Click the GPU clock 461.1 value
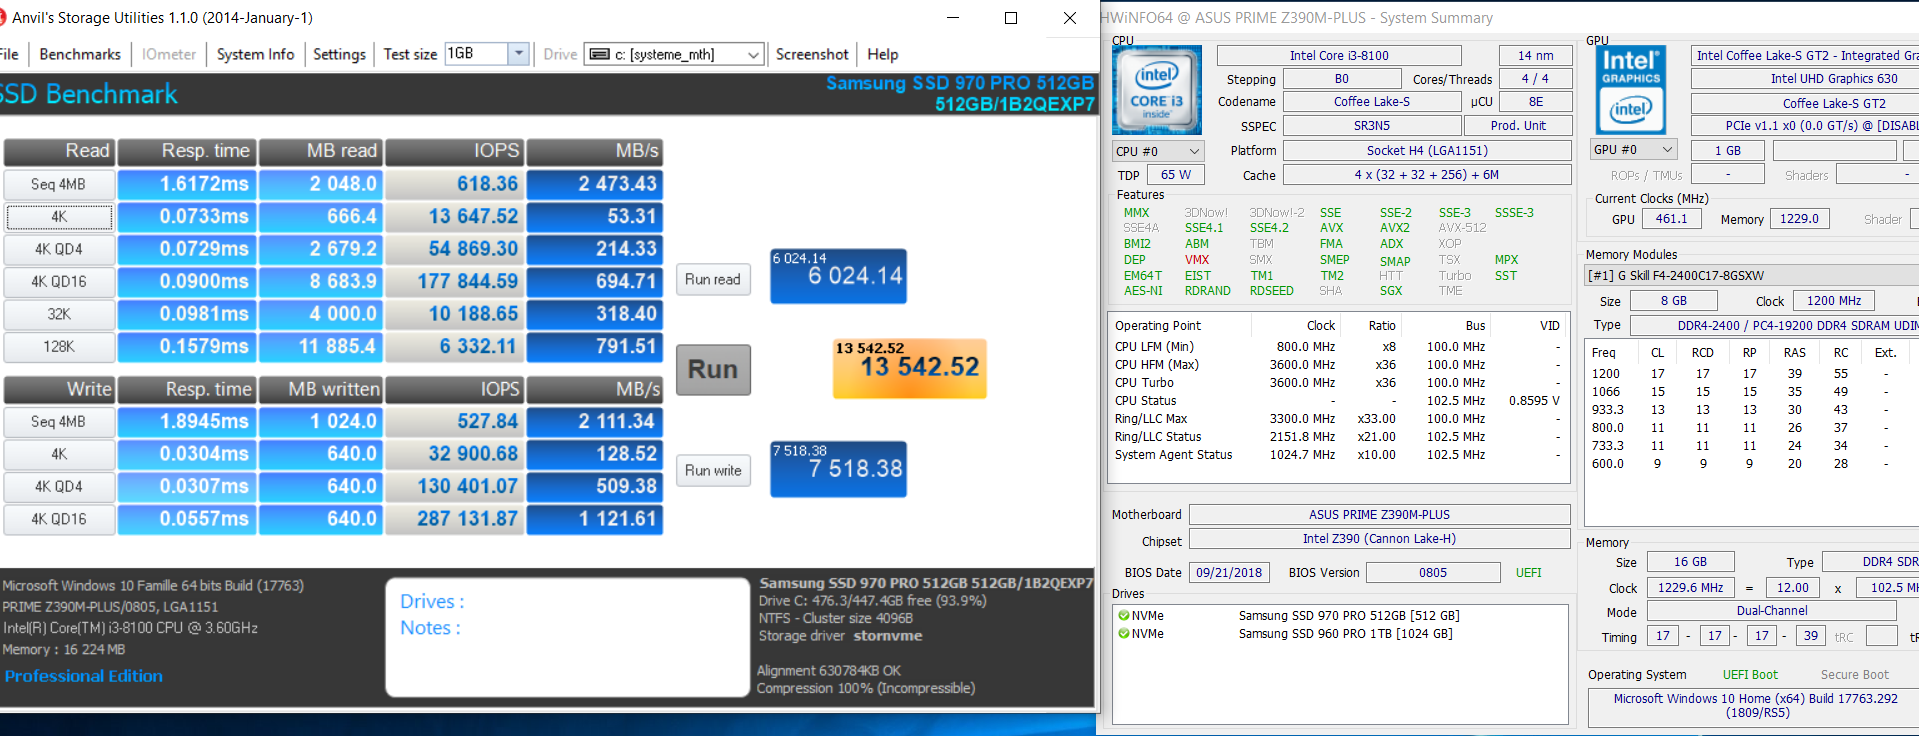The width and height of the screenshot is (1919, 736). tap(1671, 219)
